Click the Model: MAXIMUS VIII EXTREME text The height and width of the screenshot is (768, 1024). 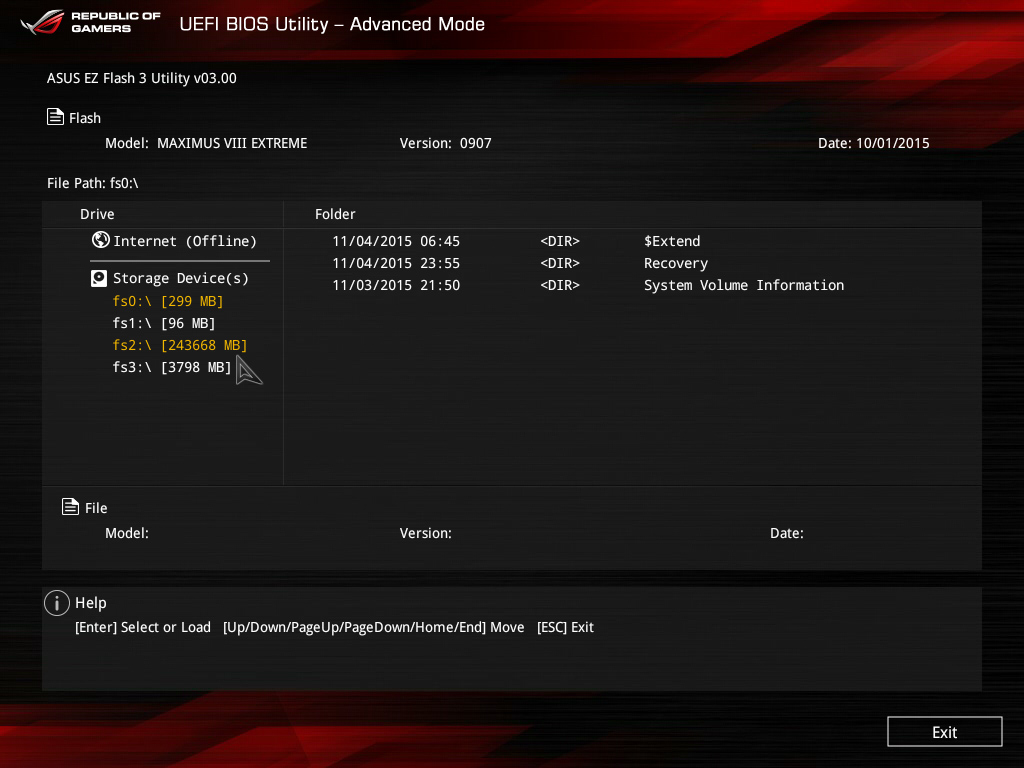(x=206, y=143)
